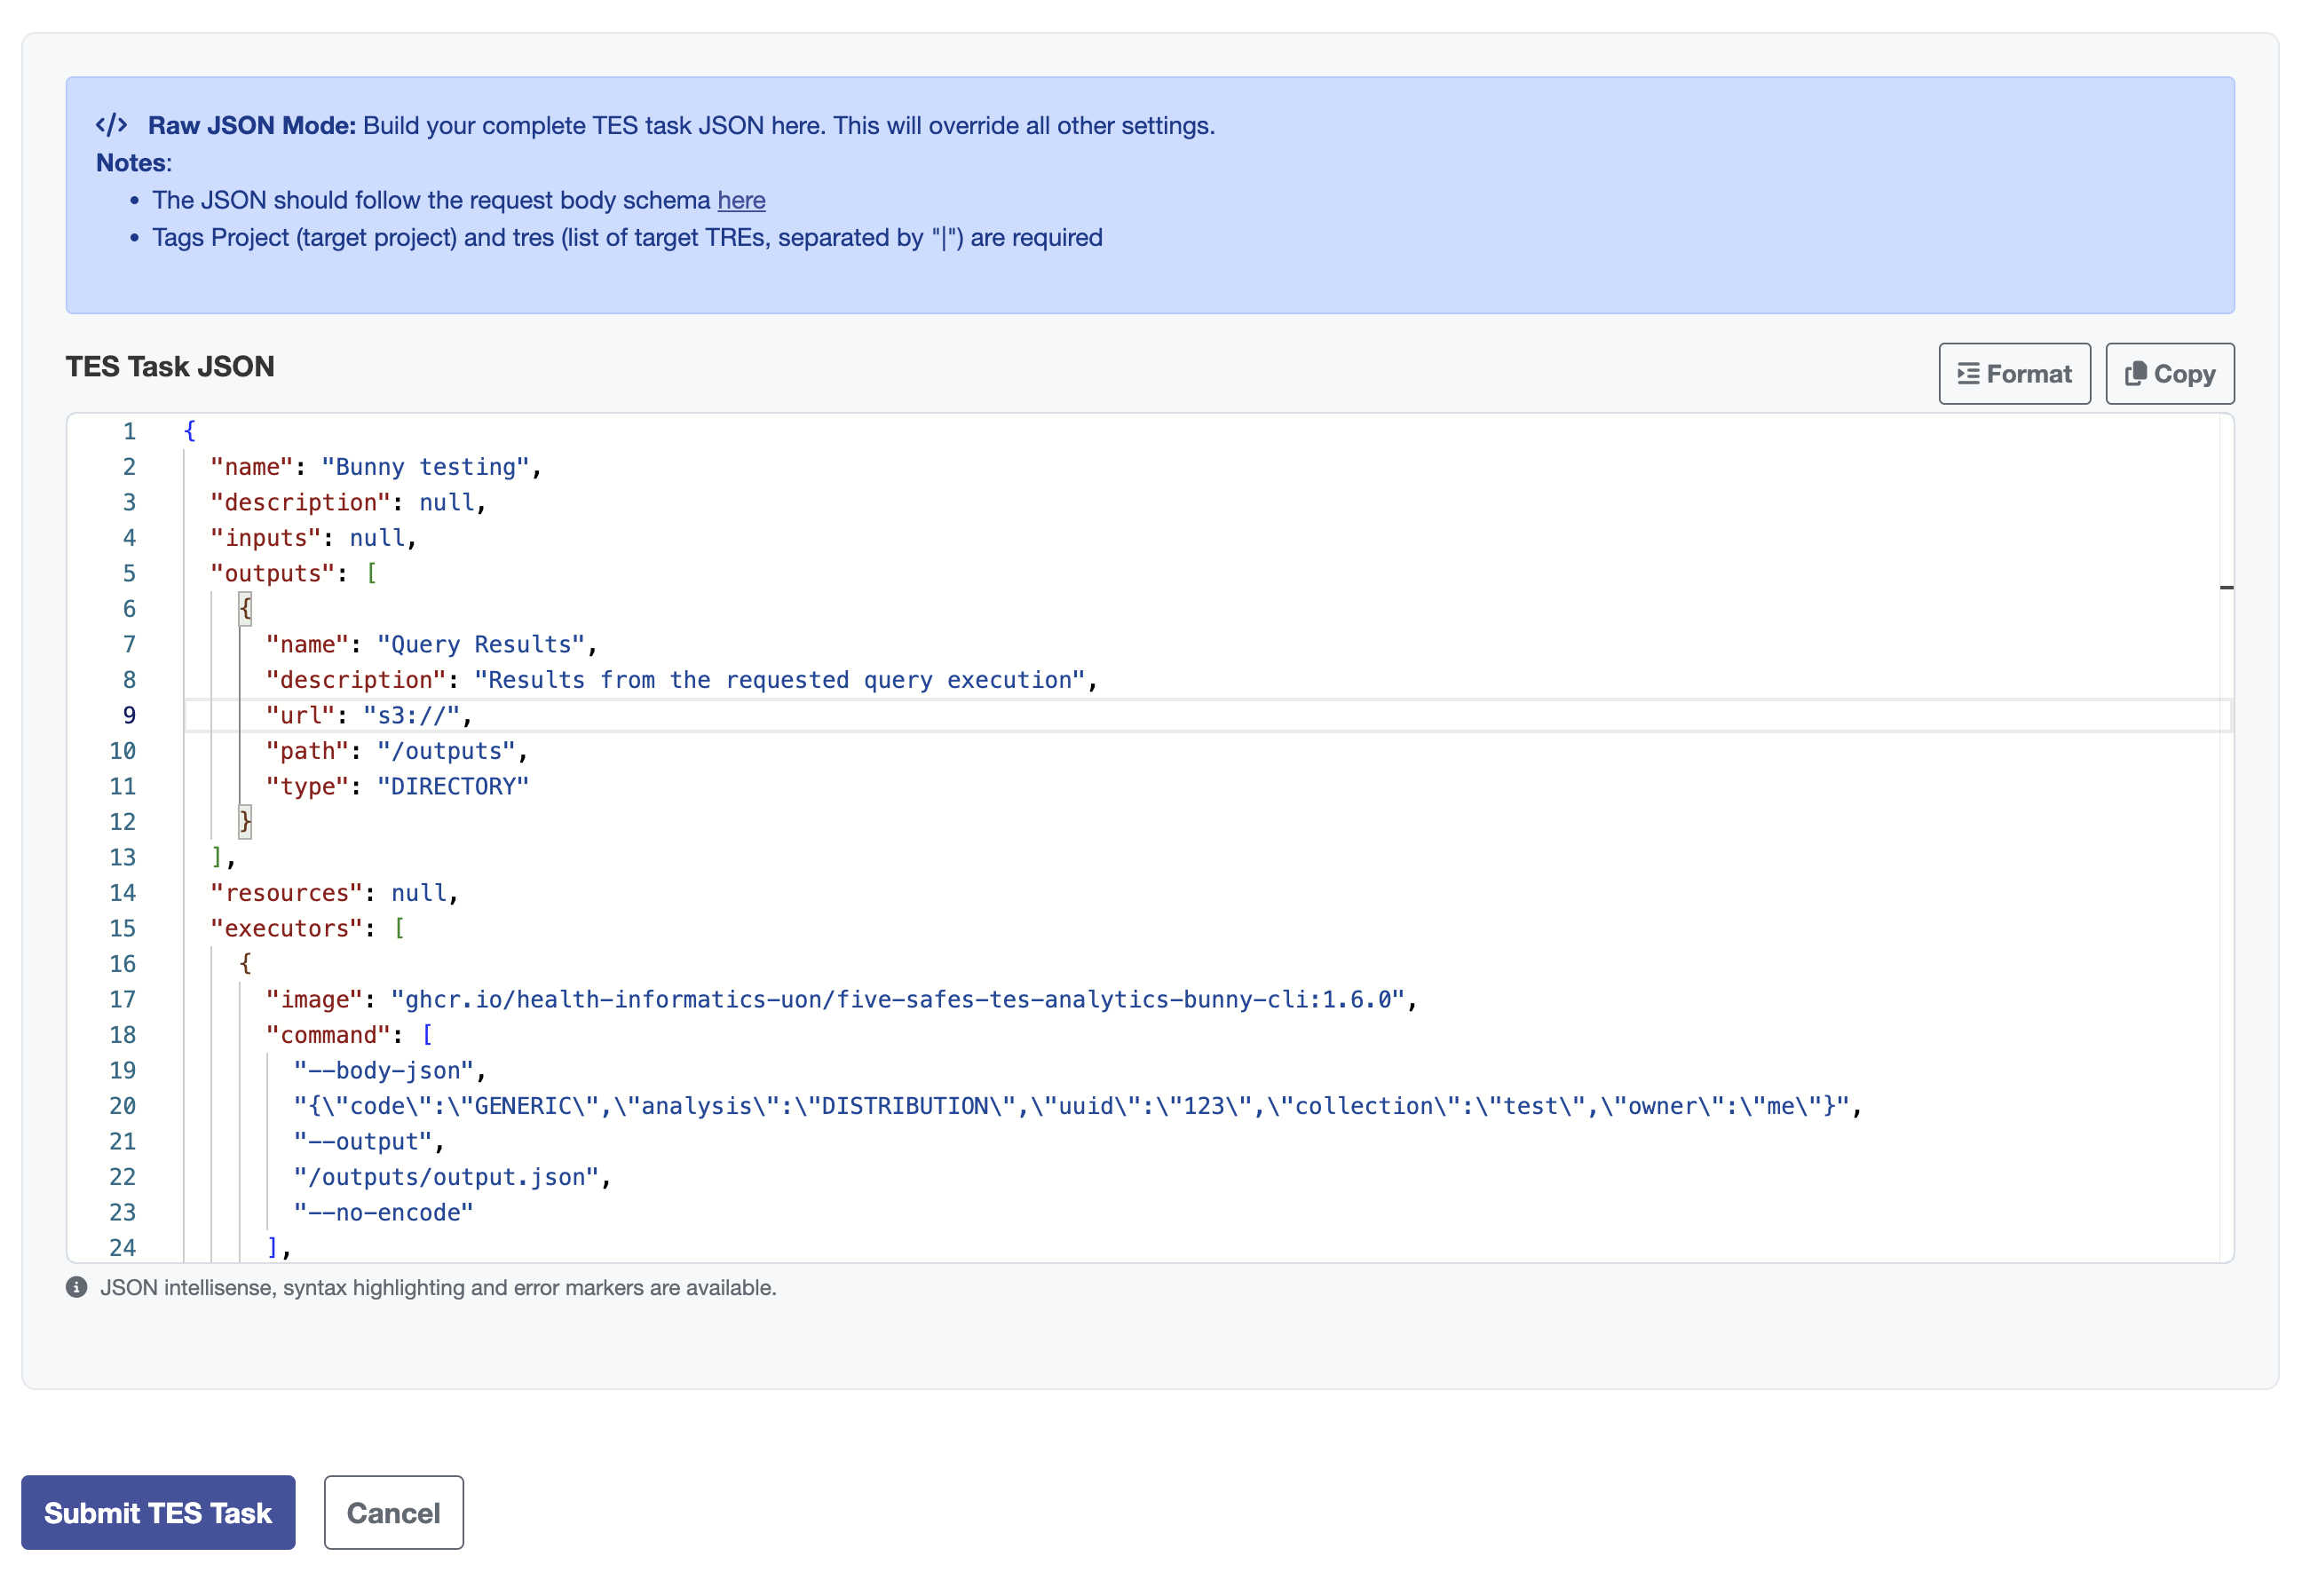Cancel the task form
This screenshot has width=2310, height=1596.
point(393,1512)
